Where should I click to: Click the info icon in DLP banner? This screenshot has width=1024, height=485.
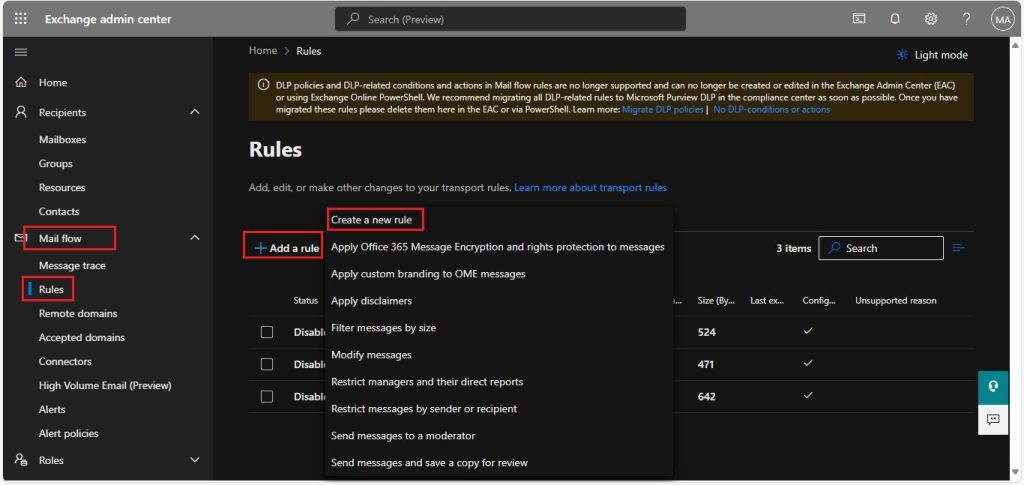[263, 86]
